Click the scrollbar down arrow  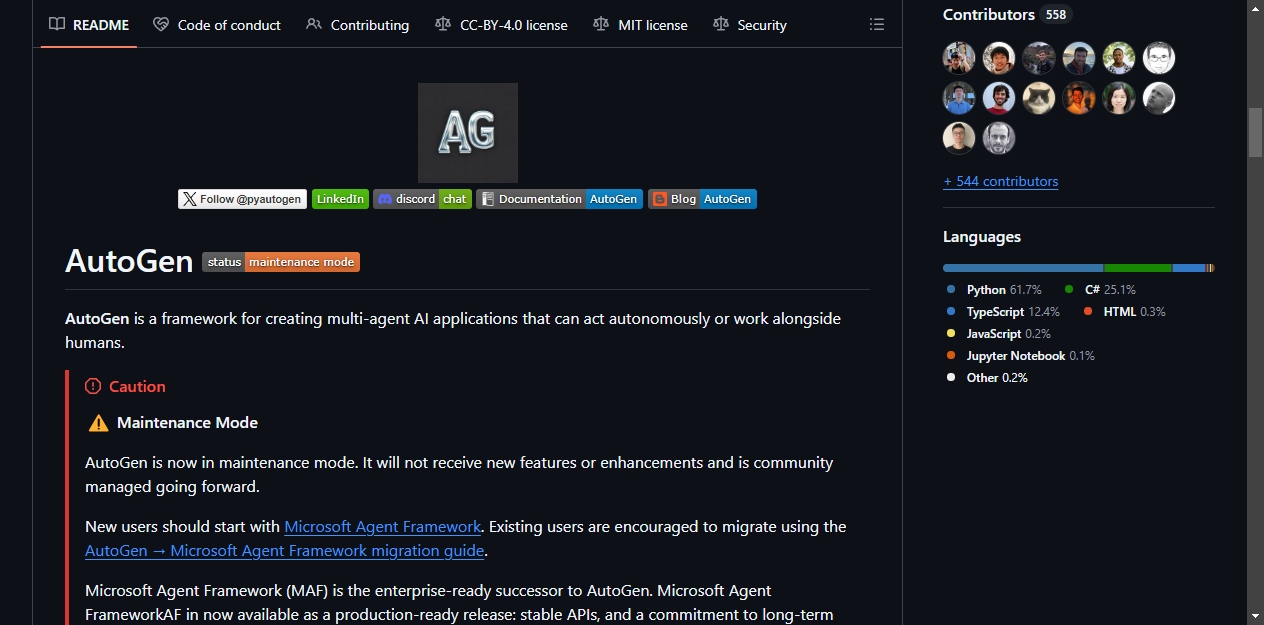(x=1255, y=616)
